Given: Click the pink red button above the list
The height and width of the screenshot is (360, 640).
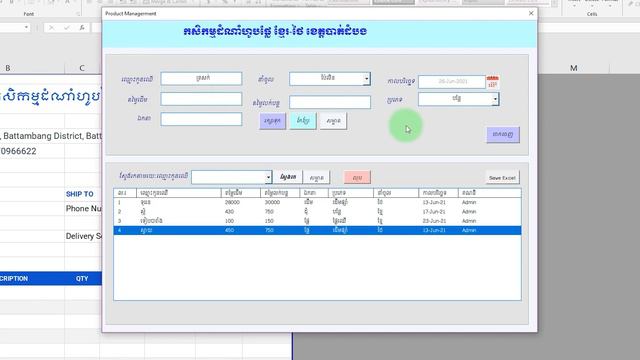Looking at the screenshot, I should pyautogui.click(x=357, y=178).
